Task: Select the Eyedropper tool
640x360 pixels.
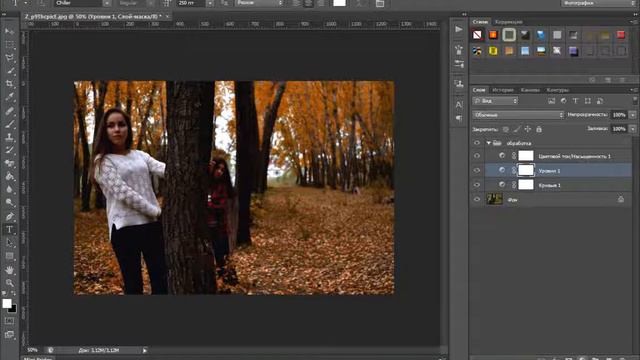Action: tap(9, 97)
